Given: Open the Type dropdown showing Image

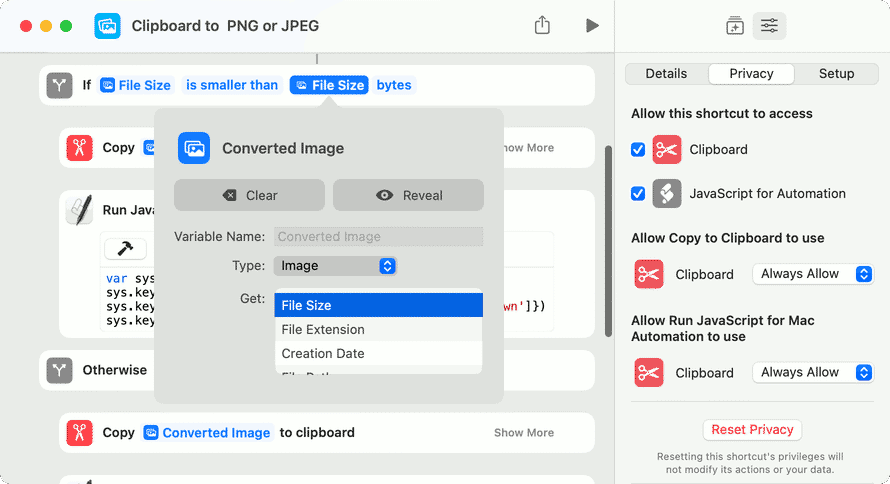Looking at the screenshot, I should (335, 266).
